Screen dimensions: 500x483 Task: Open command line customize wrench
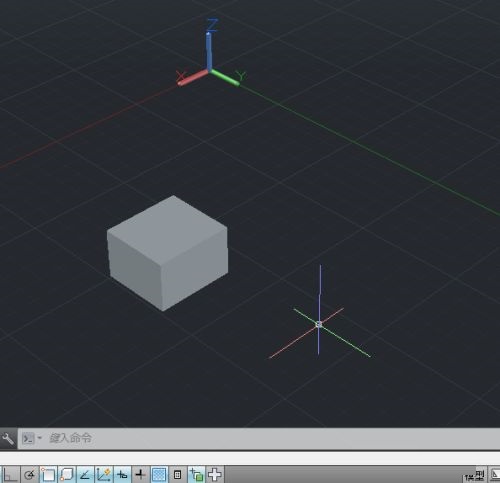point(8,438)
